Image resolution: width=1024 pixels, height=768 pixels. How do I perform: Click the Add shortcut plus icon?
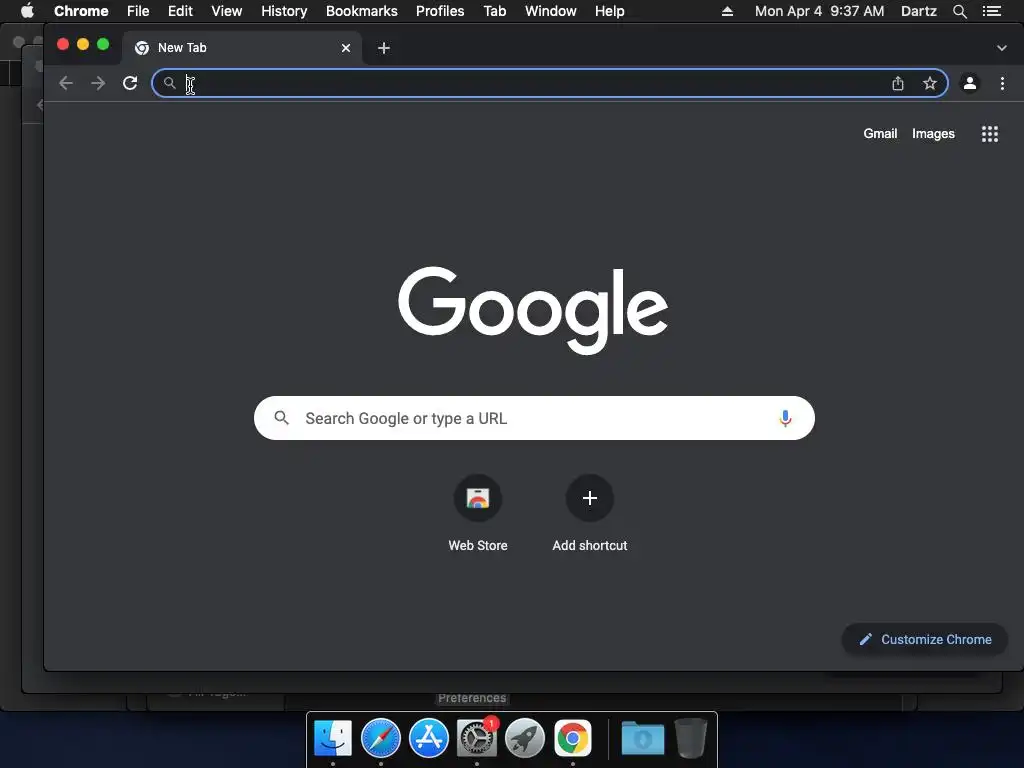point(590,498)
